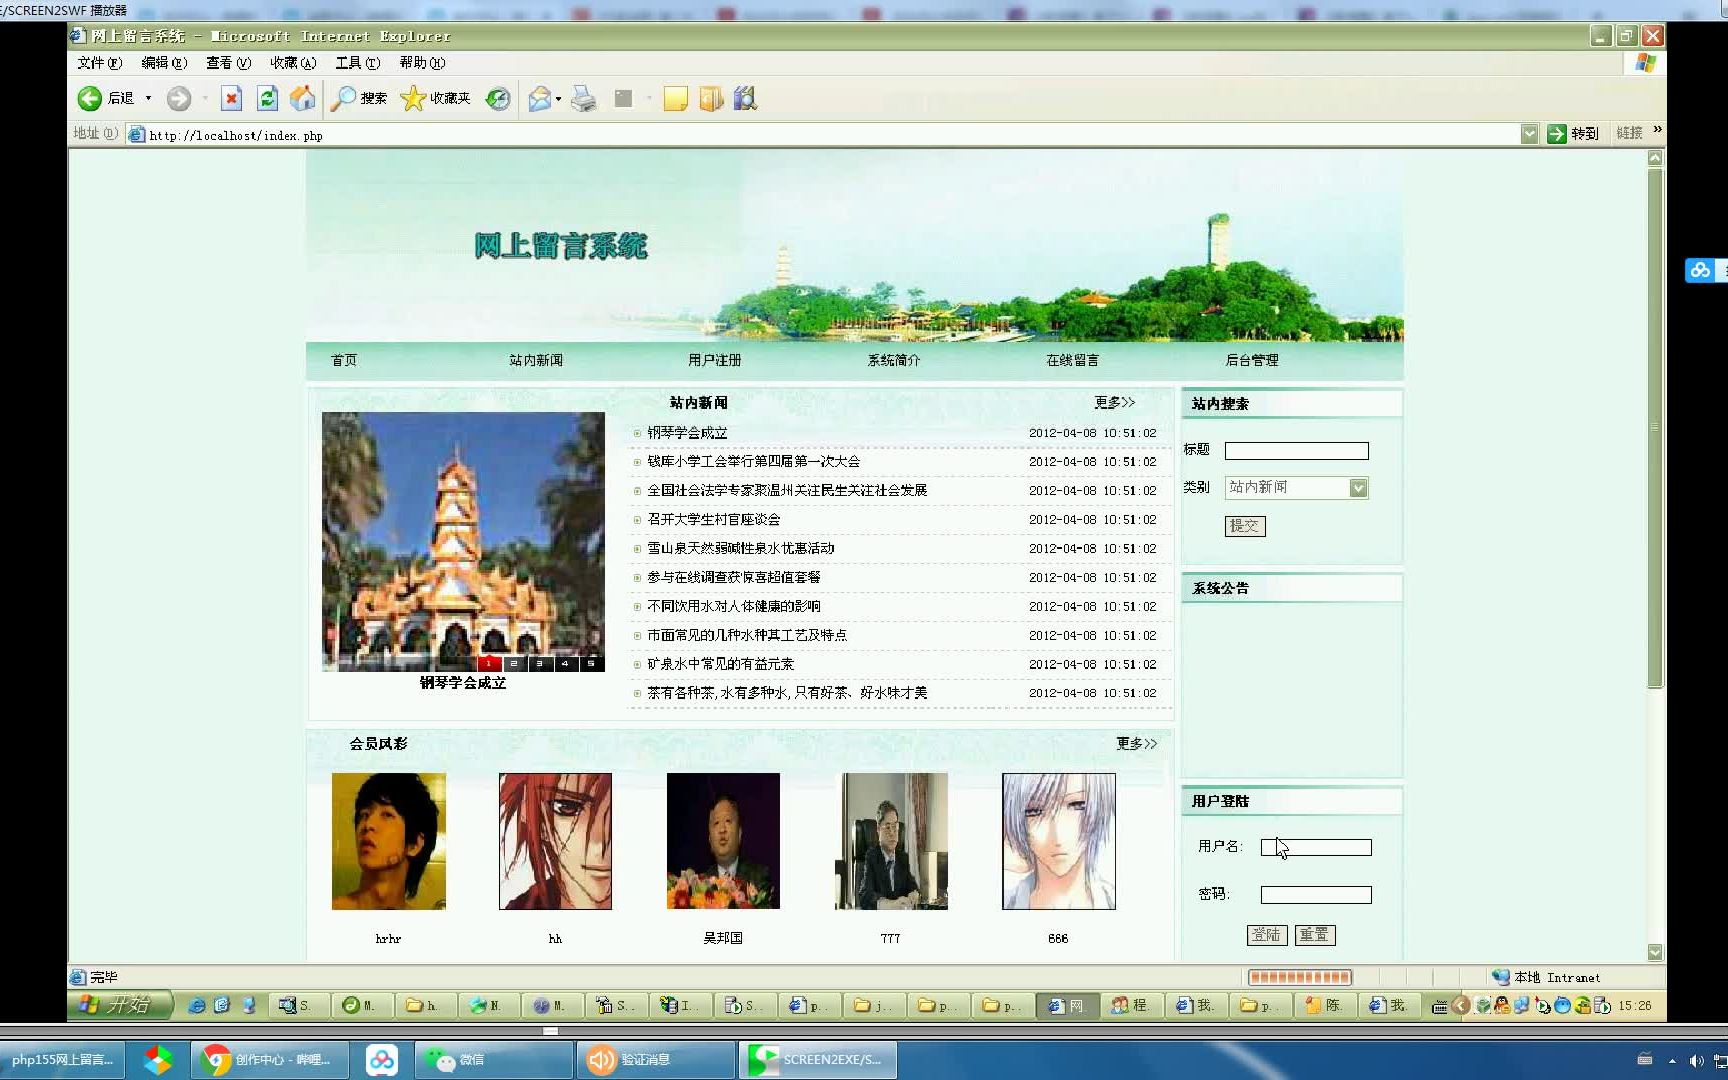The height and width of the screenshot is (1080, 1728).
Task: Click 更多>> beside 会员风彩 heading
Action: tap(1137, 743)
